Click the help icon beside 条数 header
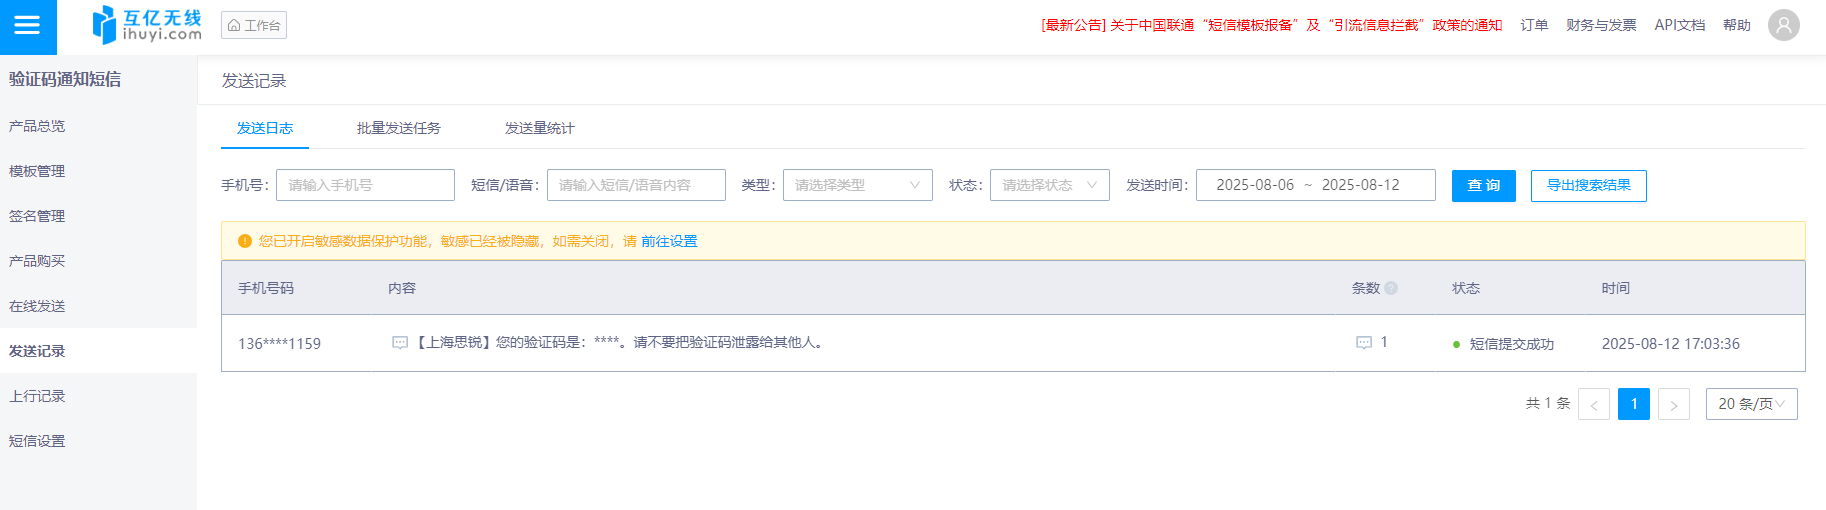Screen dimensions: 1826x510 point(1391,288)
